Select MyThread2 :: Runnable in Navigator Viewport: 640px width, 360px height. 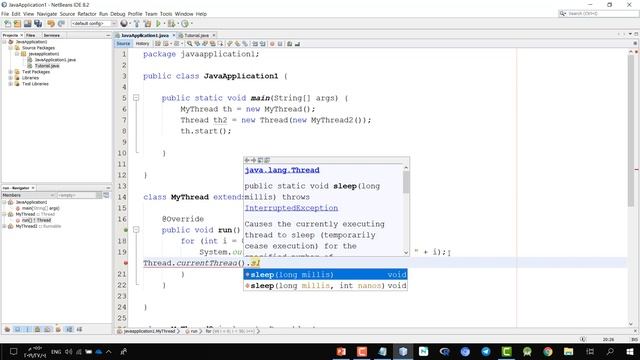tap(38, 226)
